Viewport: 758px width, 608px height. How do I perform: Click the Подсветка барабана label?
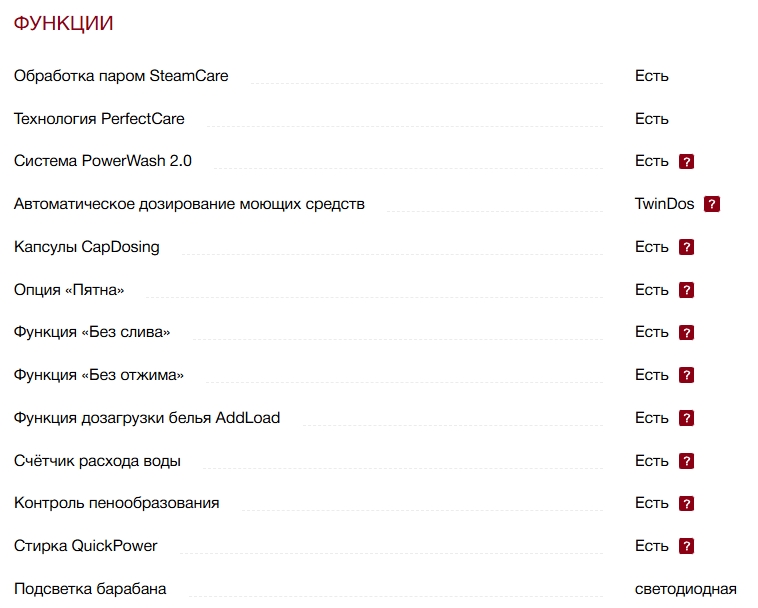(90, 588)
